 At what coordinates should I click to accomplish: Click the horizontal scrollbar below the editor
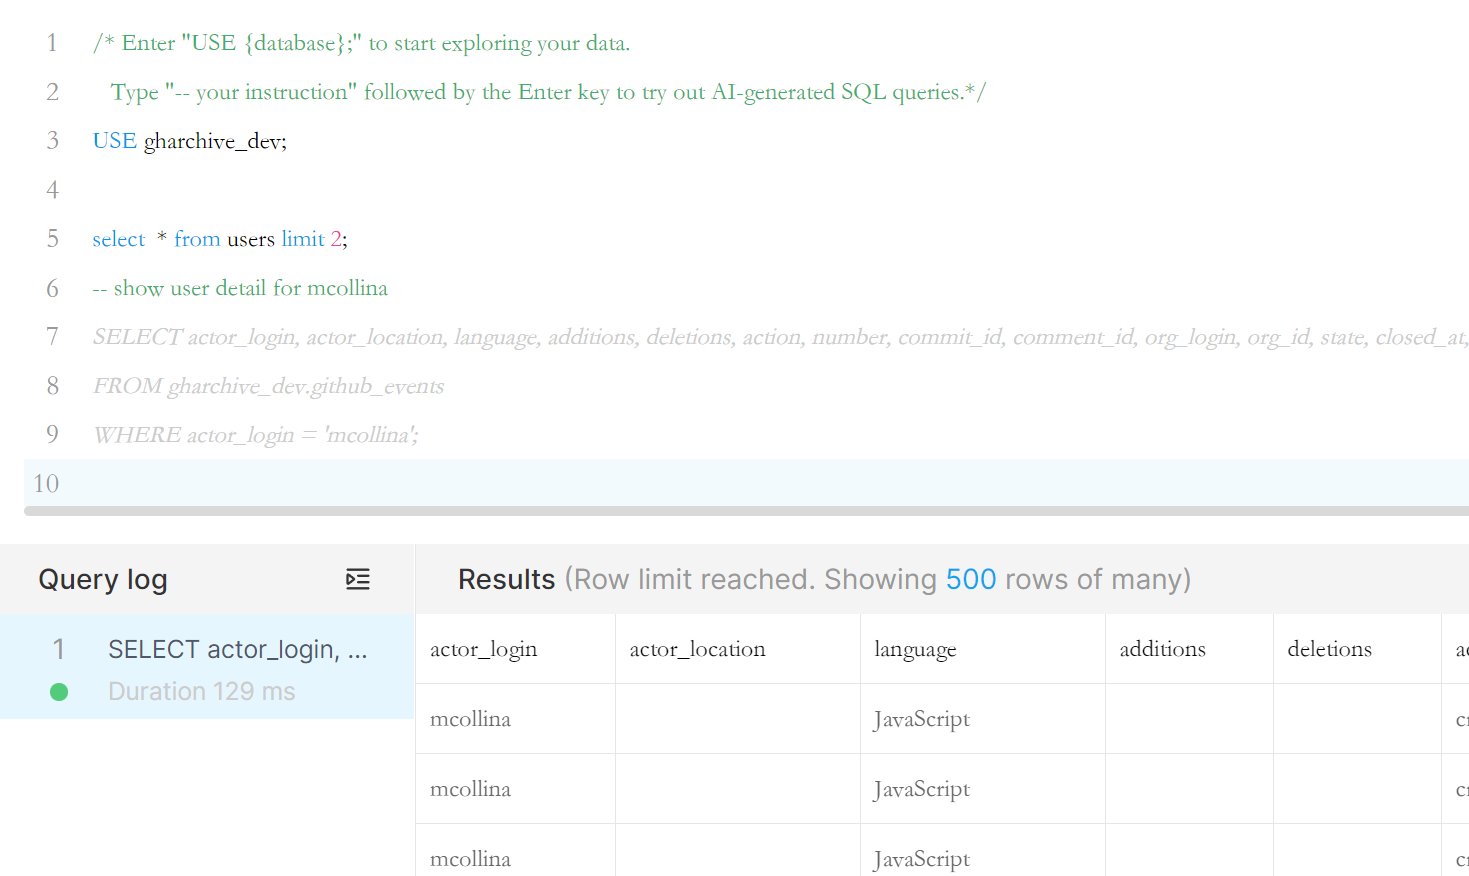click(x=700, y=511)
